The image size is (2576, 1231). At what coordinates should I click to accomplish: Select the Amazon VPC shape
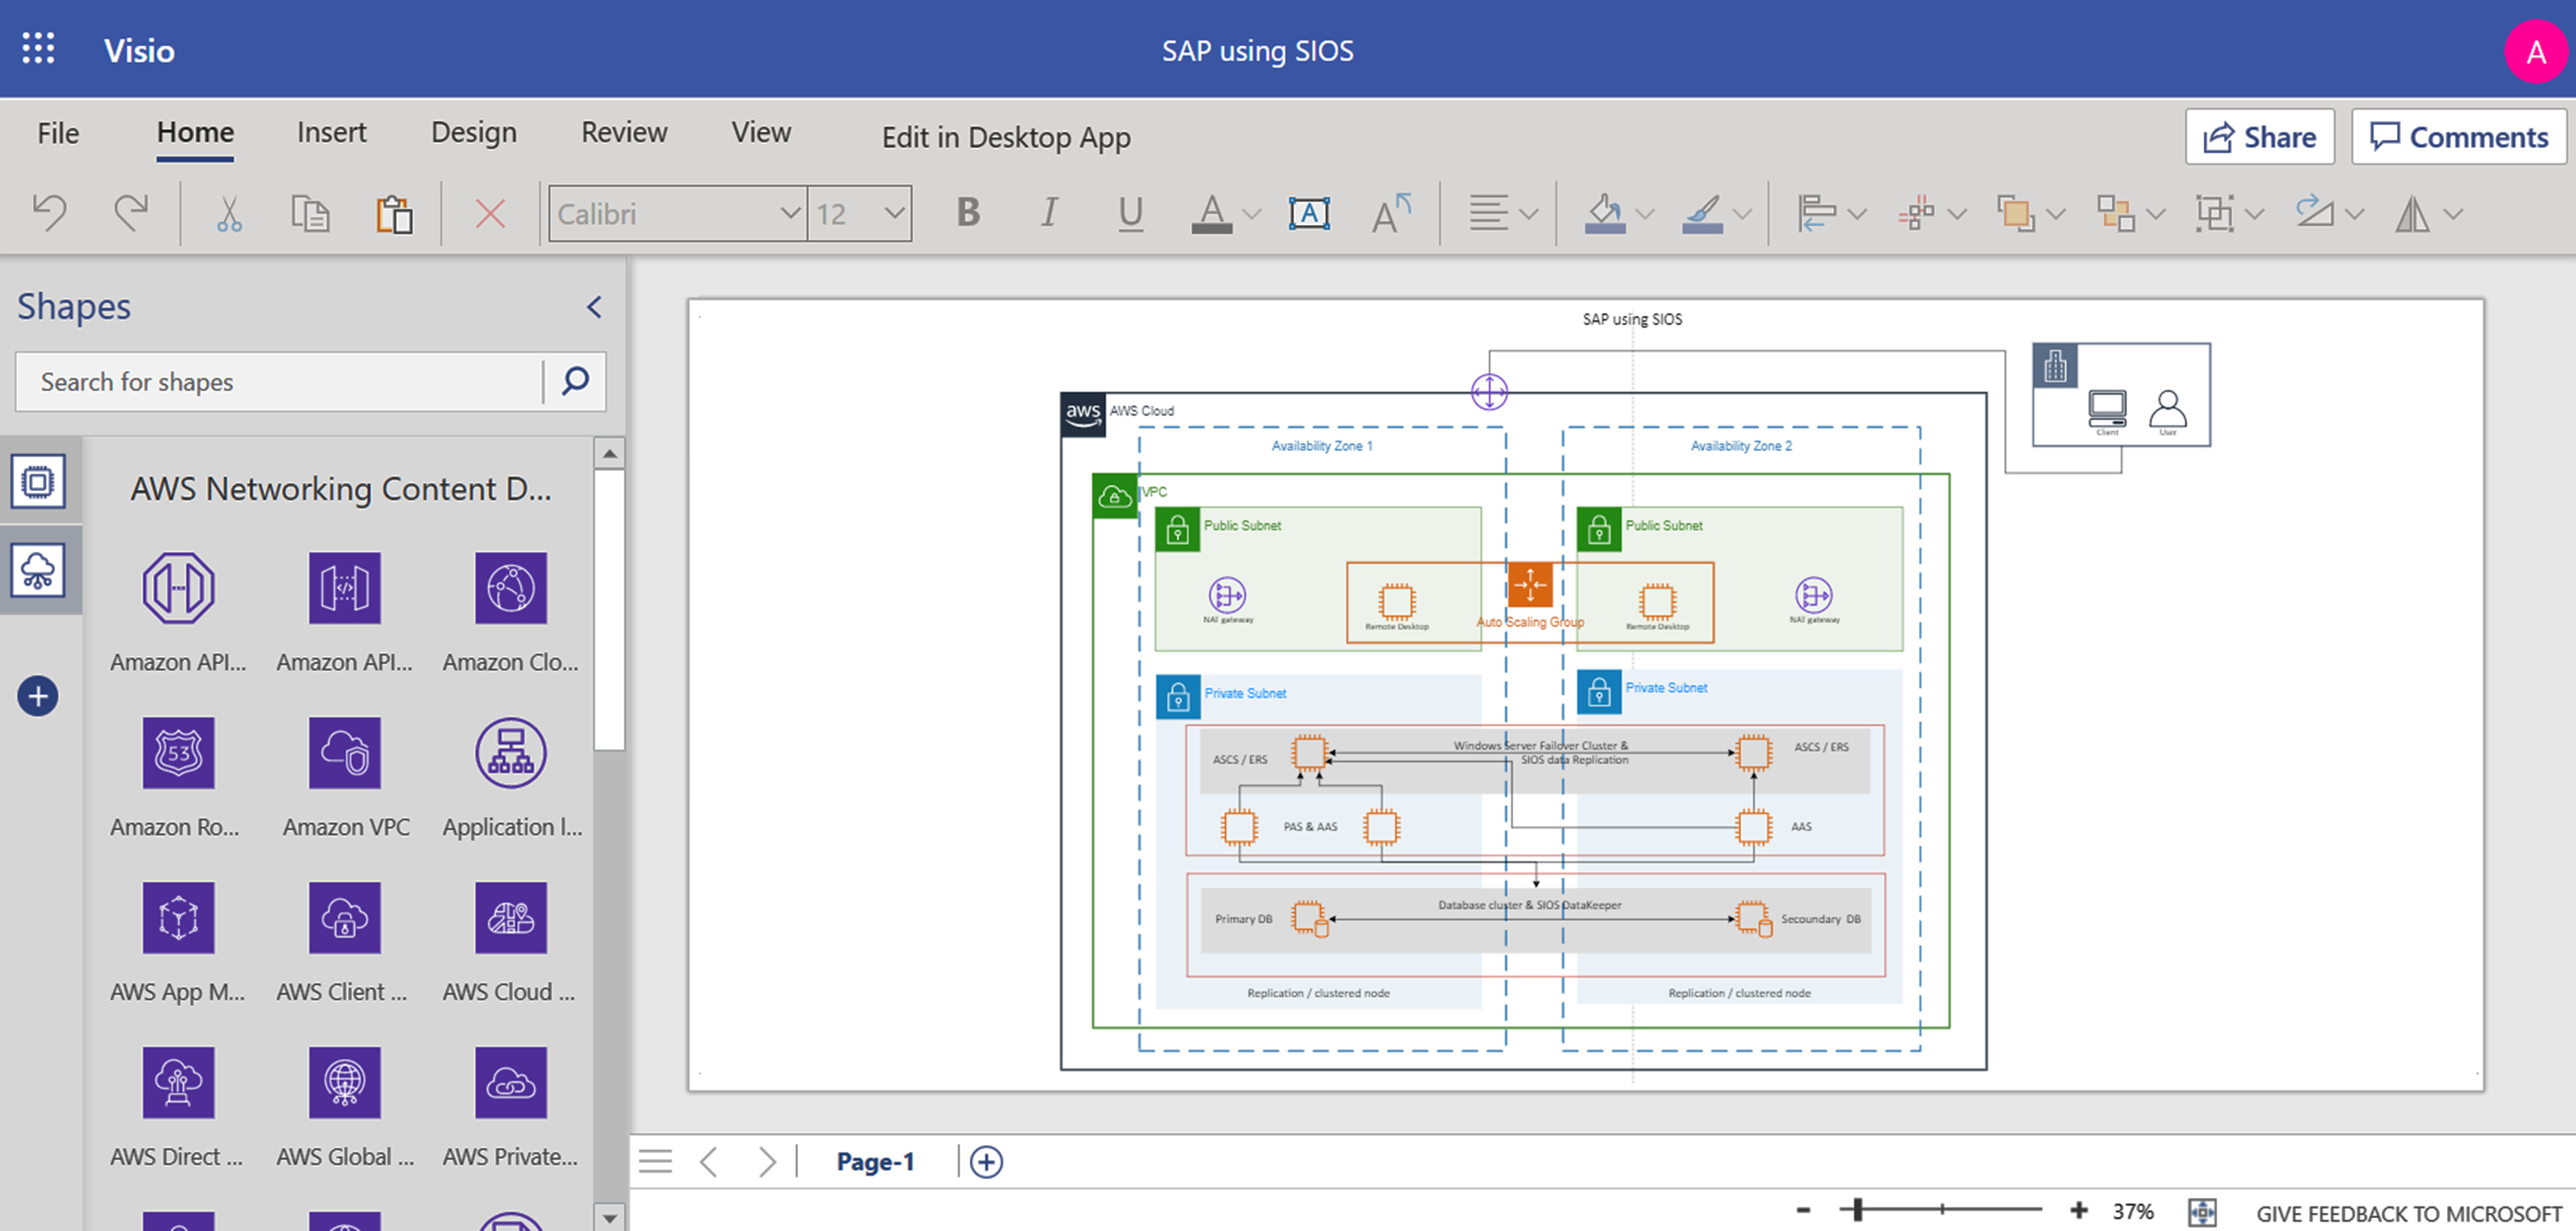click(345, 753)
